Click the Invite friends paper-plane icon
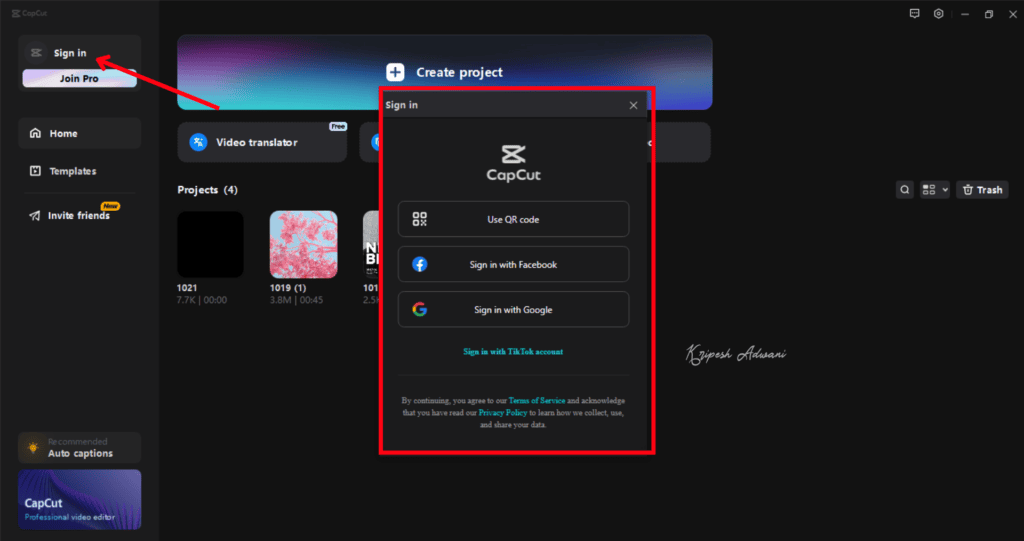The width and height of the screenshot is (1024, 541). [x=35, y=216]
